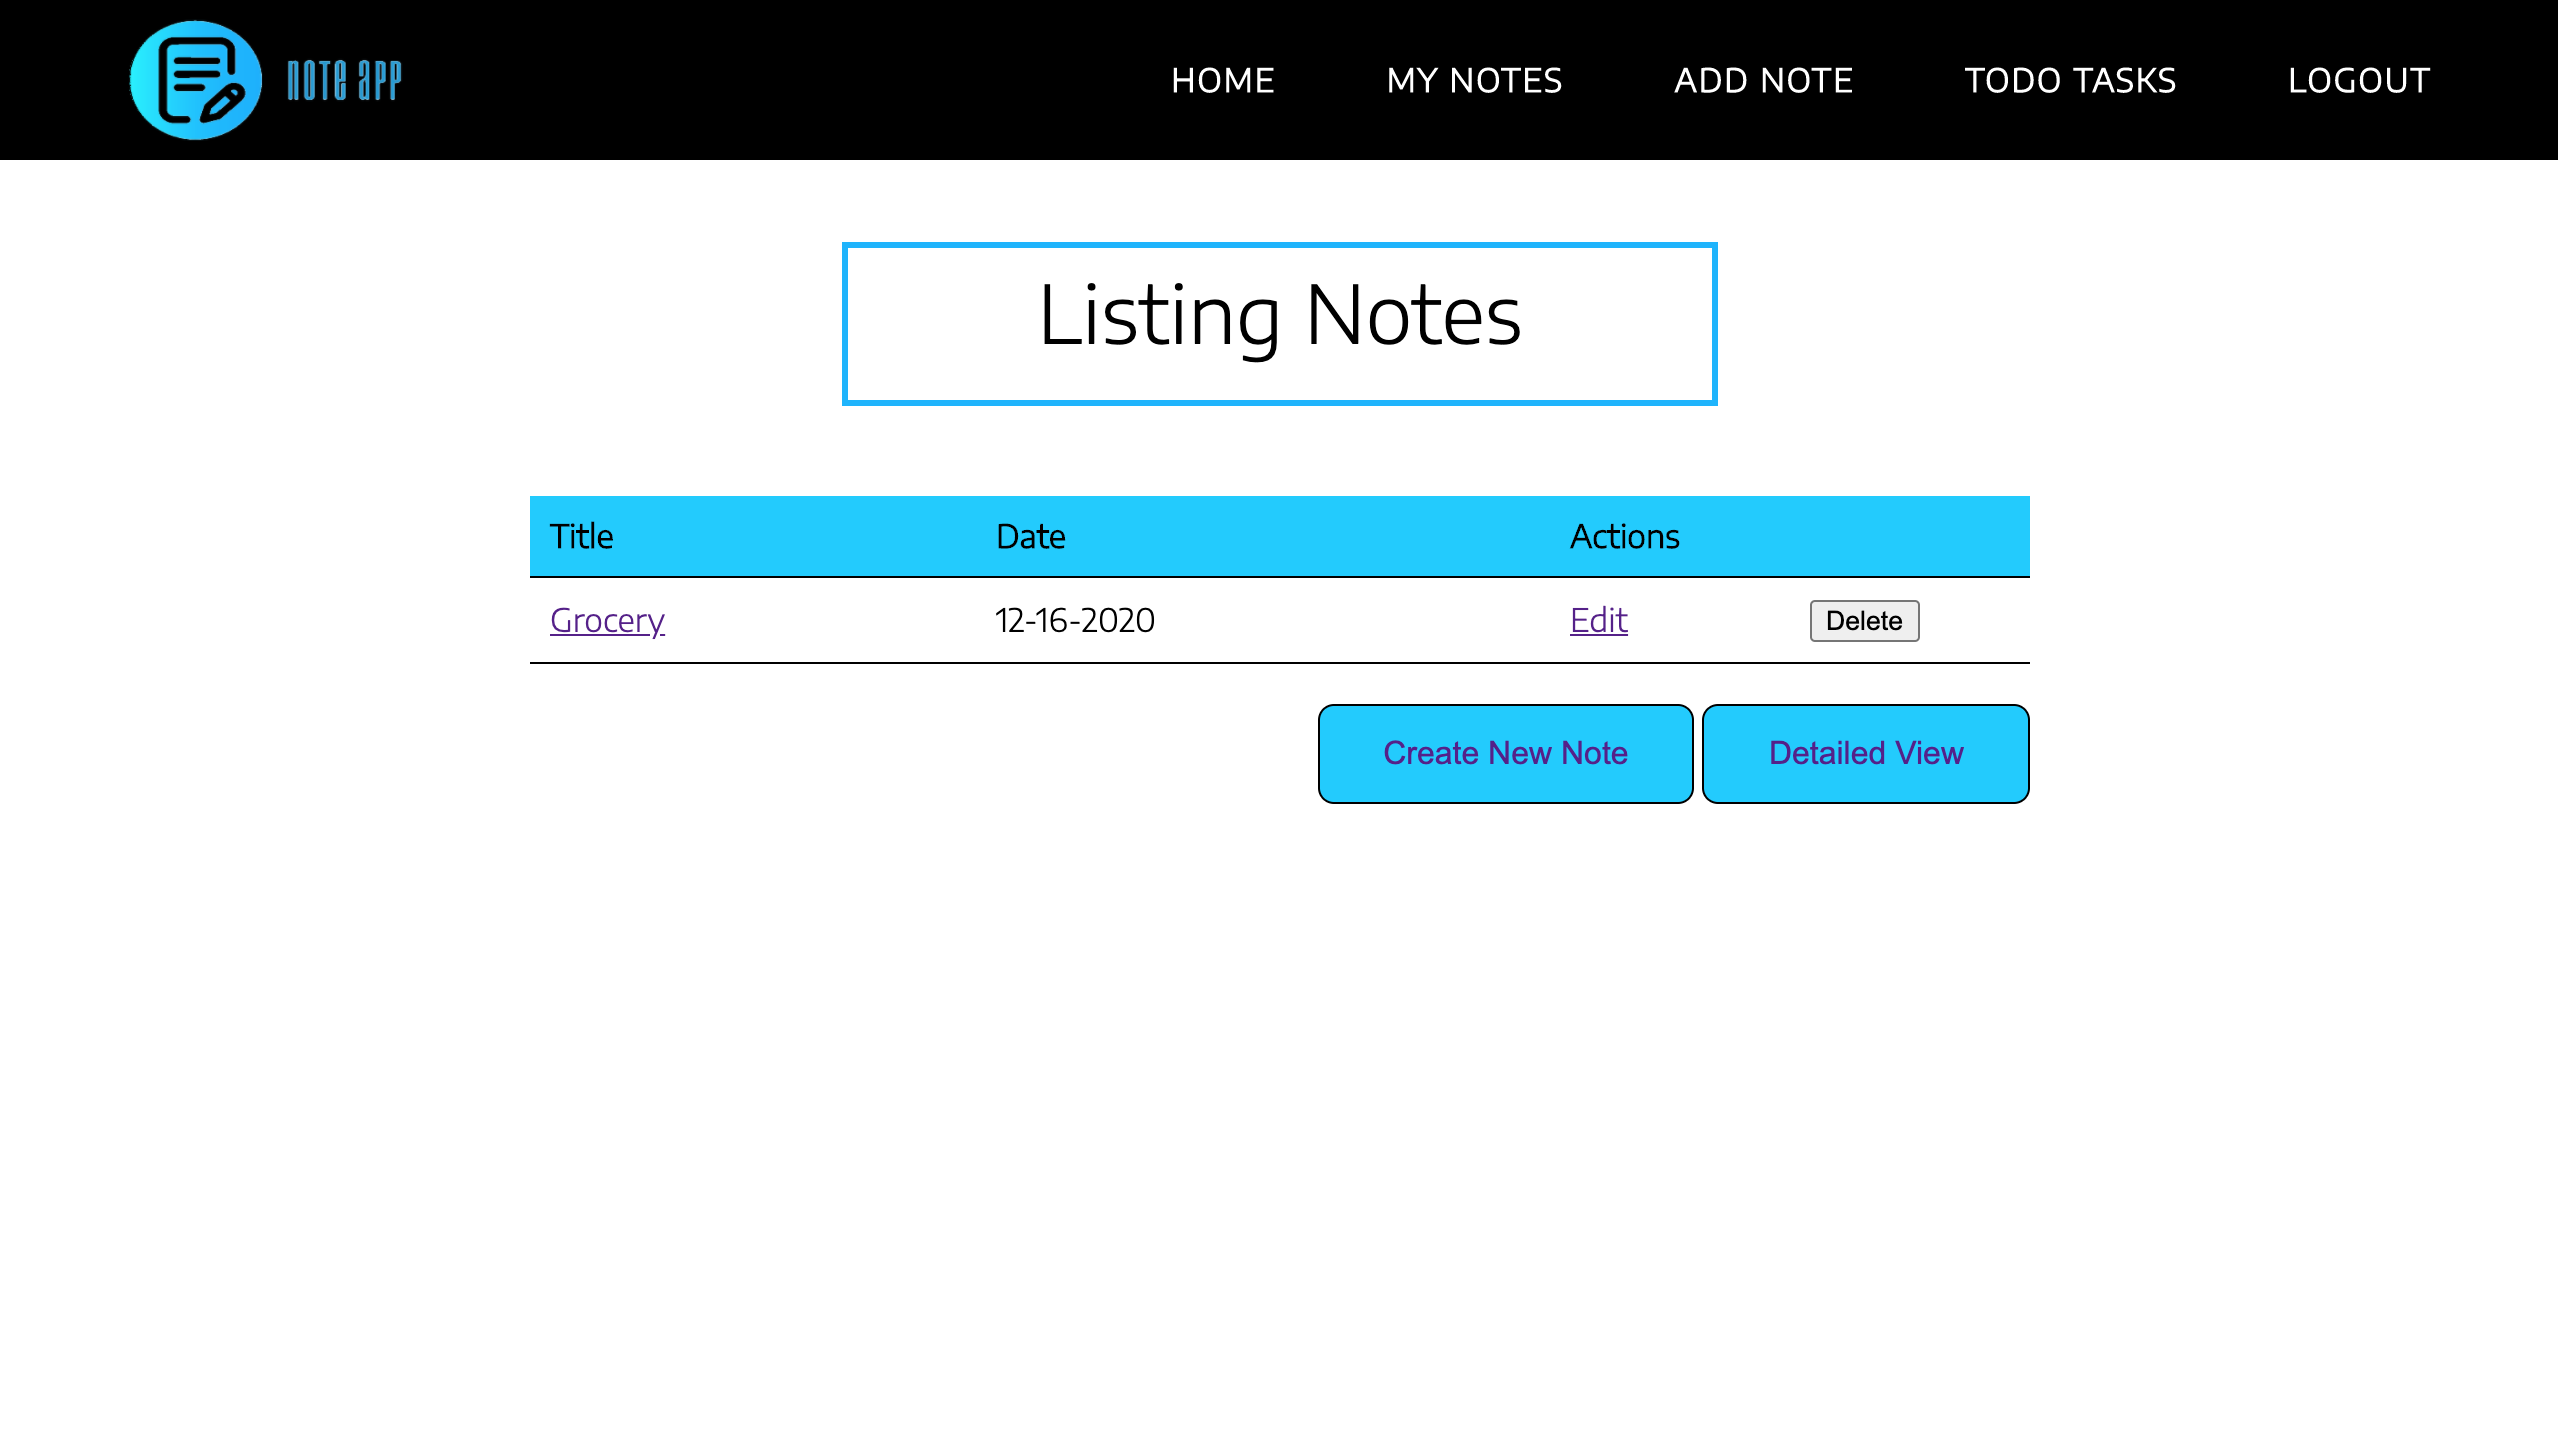
Task: Open the ADD NOTE page
Action: pyautogui.click(x=1763, y=80)
